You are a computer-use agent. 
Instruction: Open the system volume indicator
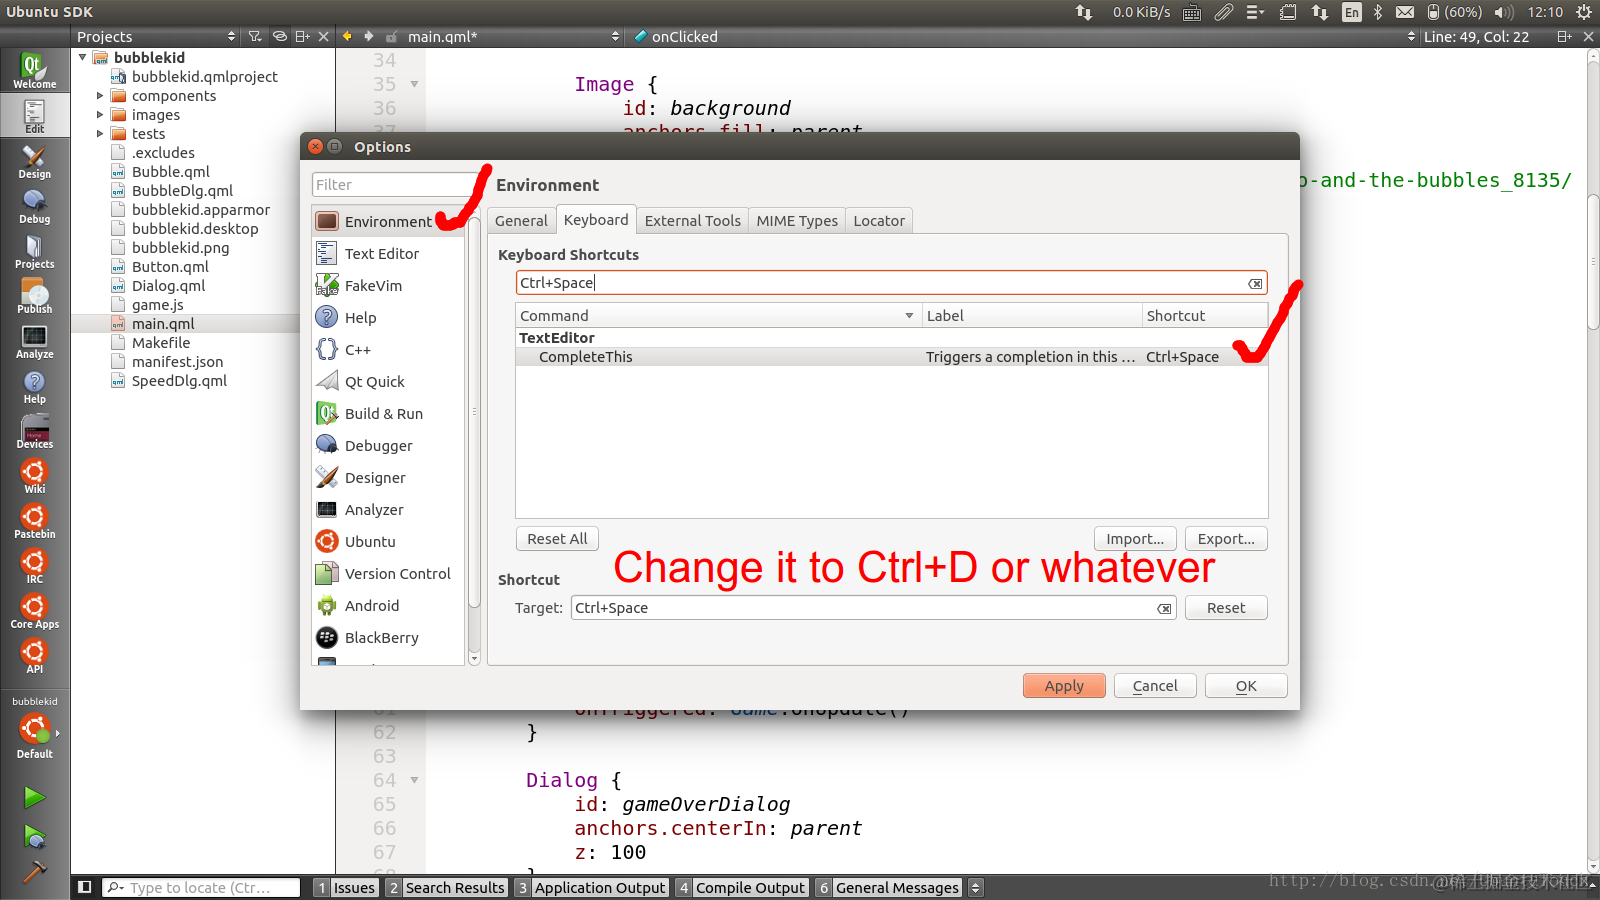(x=1503, y=12)
